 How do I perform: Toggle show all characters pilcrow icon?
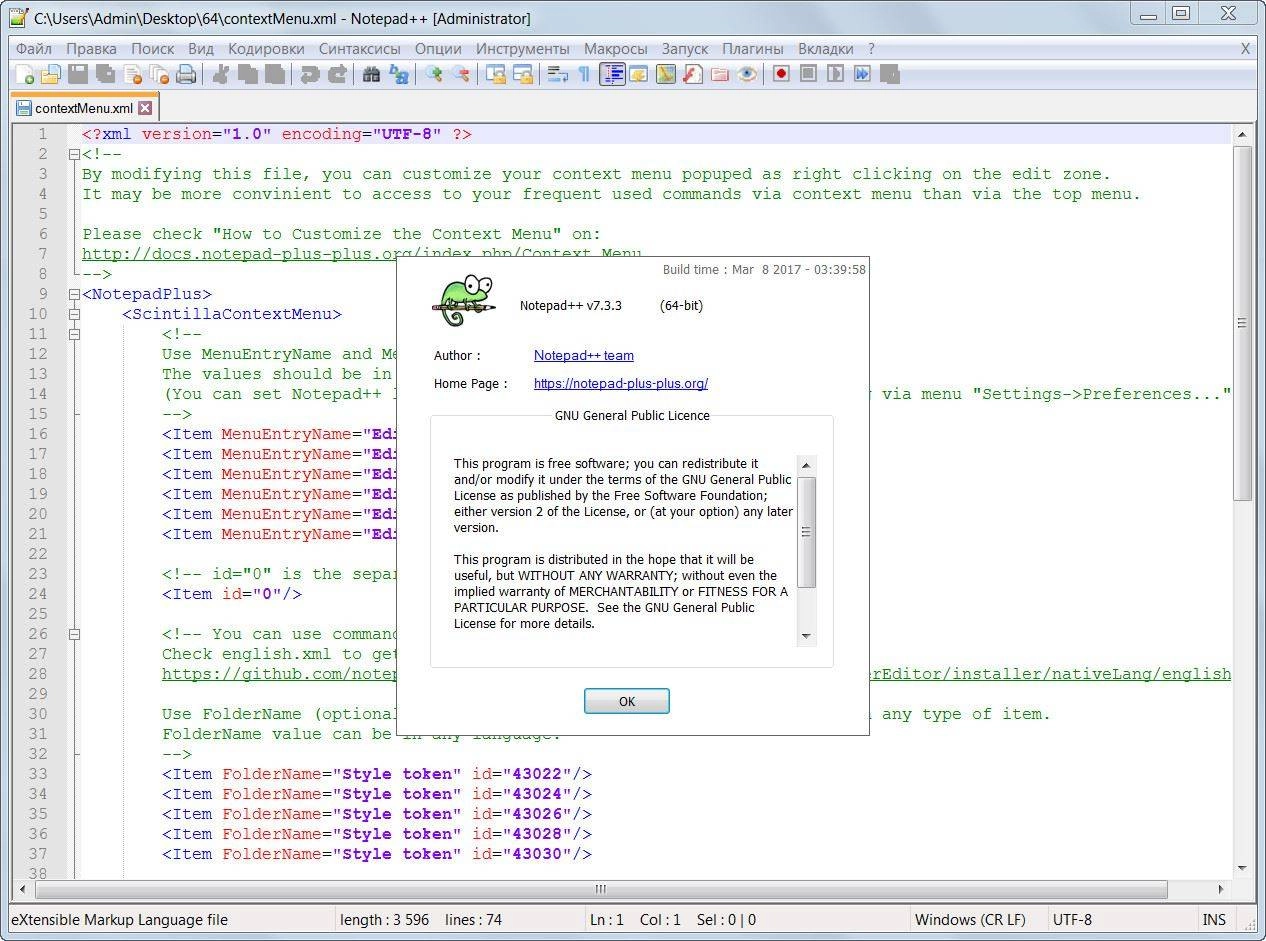click(584, 74)
